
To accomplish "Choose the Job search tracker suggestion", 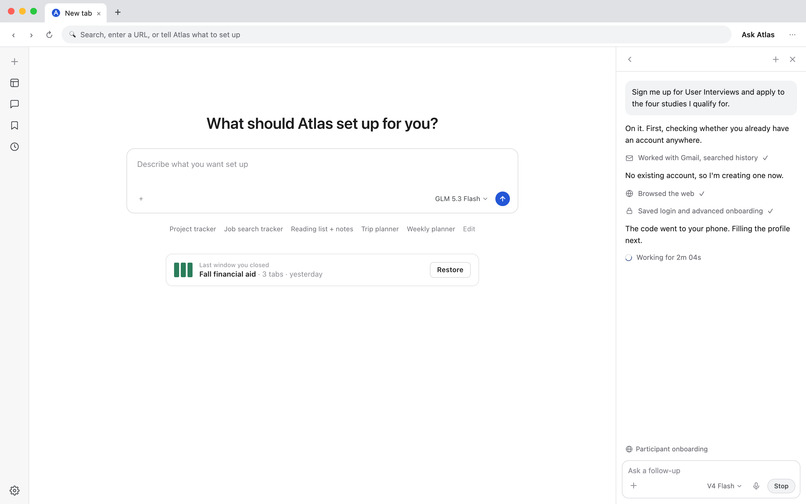I will point(253,229).
